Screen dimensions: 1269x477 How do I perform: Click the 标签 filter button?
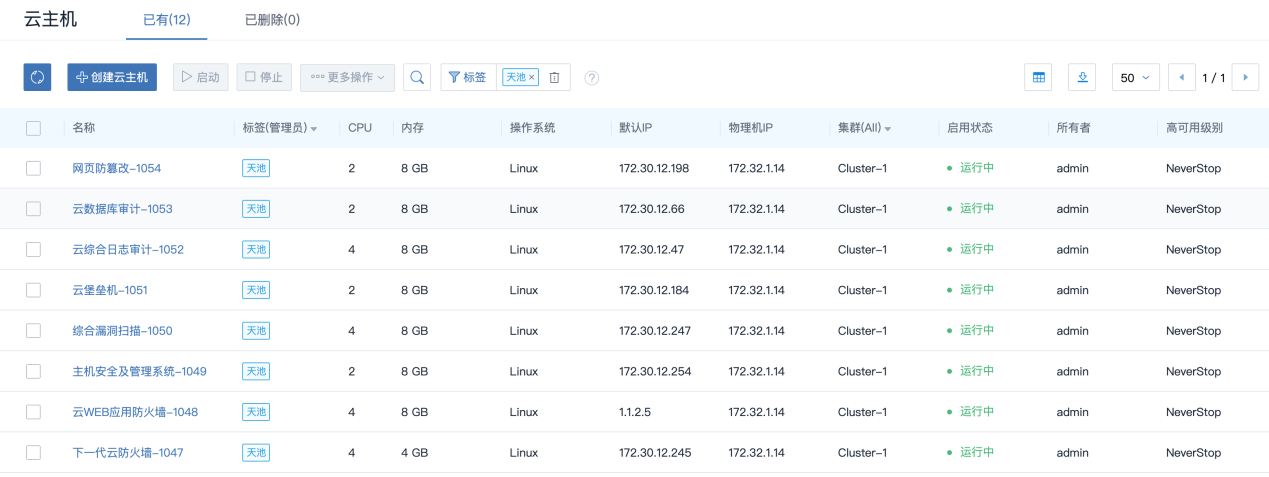click(468, 77)
